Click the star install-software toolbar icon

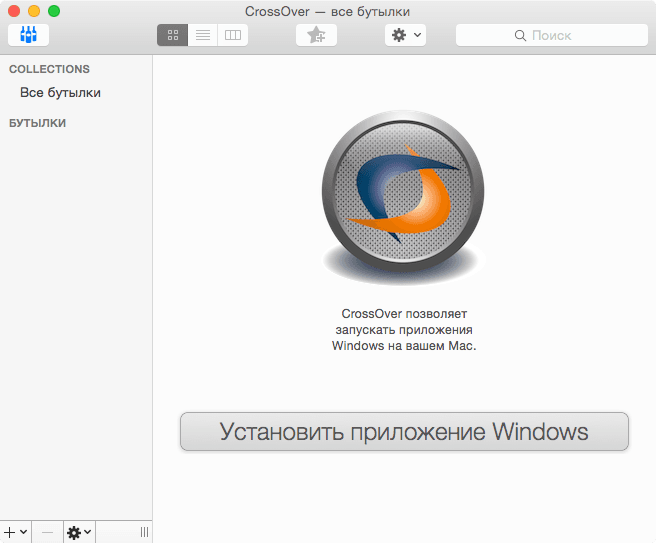(x=316, y=35)
